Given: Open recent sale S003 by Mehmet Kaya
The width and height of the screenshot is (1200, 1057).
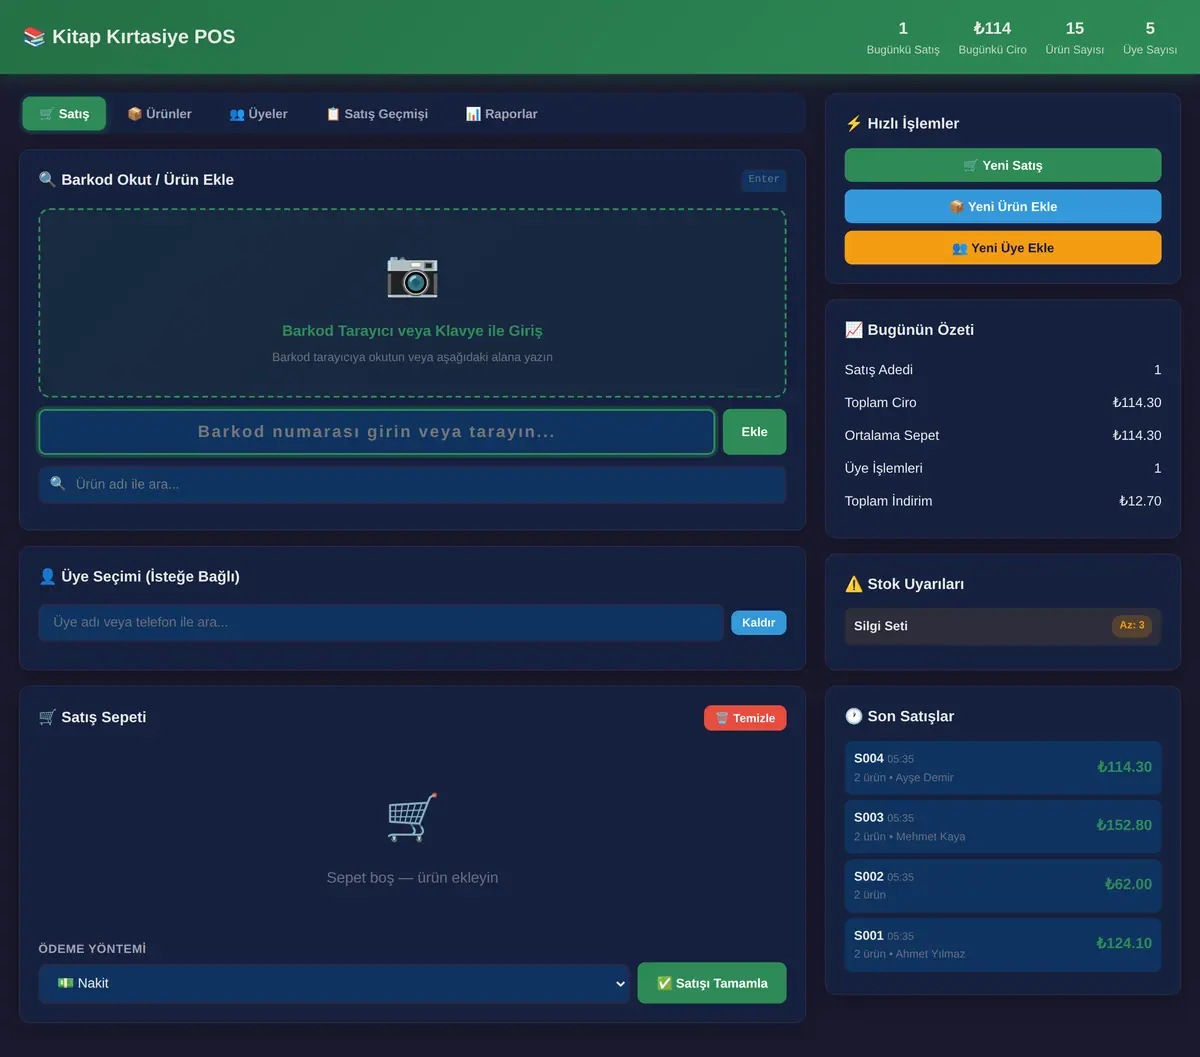Looking at the screenshot, I should point(1003,827).
